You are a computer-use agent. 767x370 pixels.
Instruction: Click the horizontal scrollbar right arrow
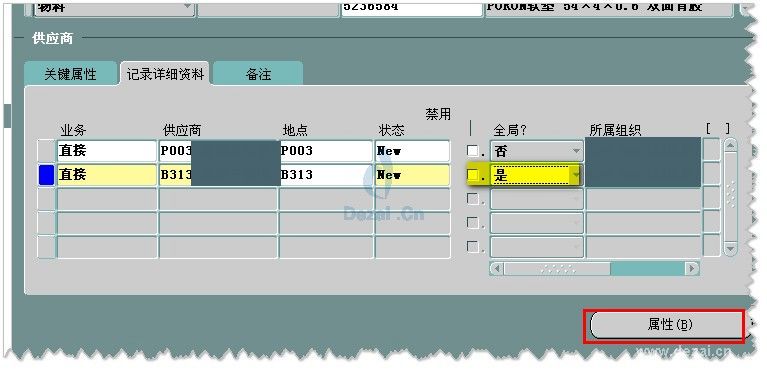[x=692, y=268]
